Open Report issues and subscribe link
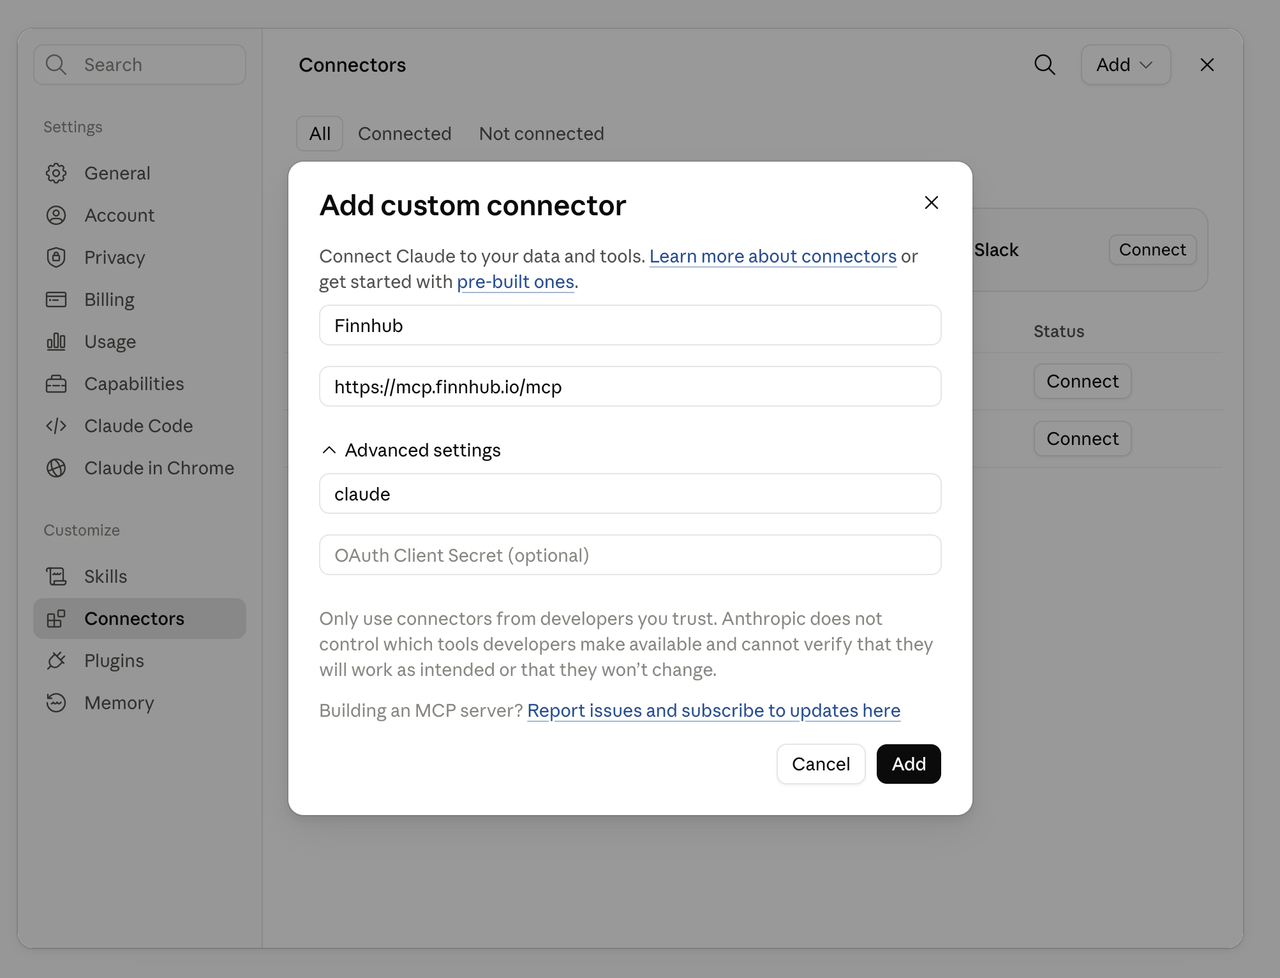 pyautogui.click(x=713, y=710)
